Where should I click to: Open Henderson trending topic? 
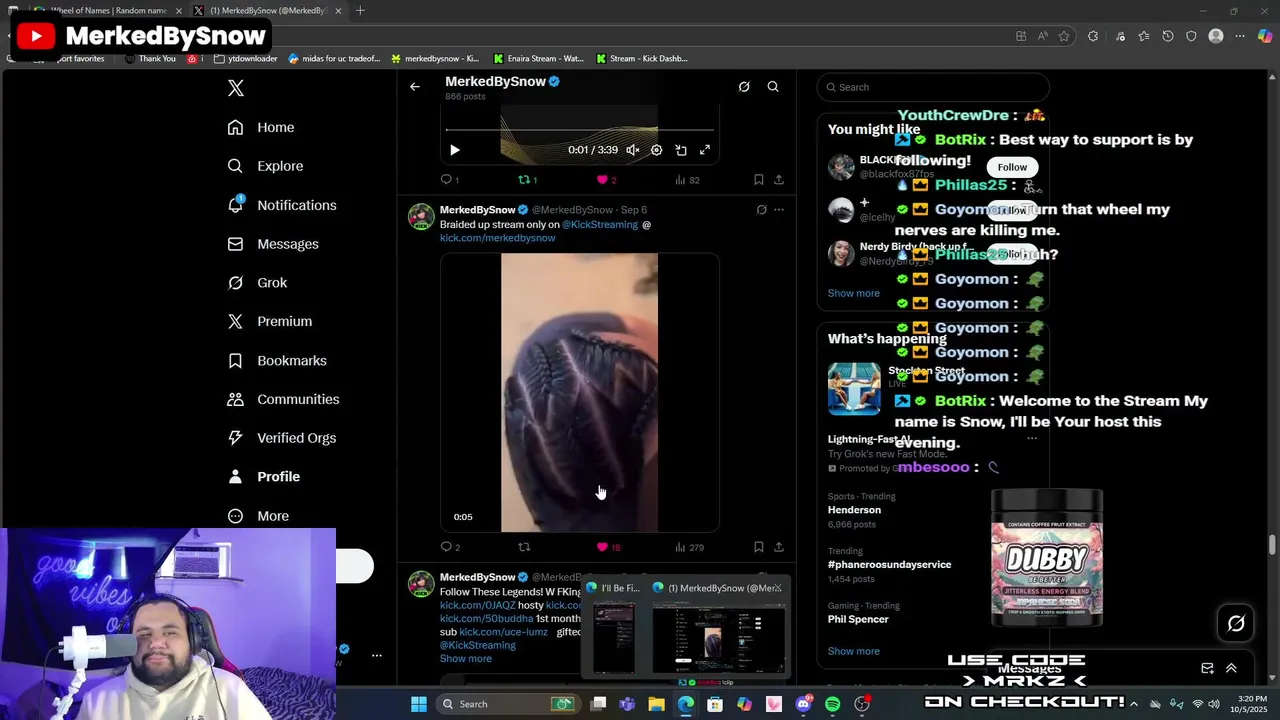pos(855,510)
